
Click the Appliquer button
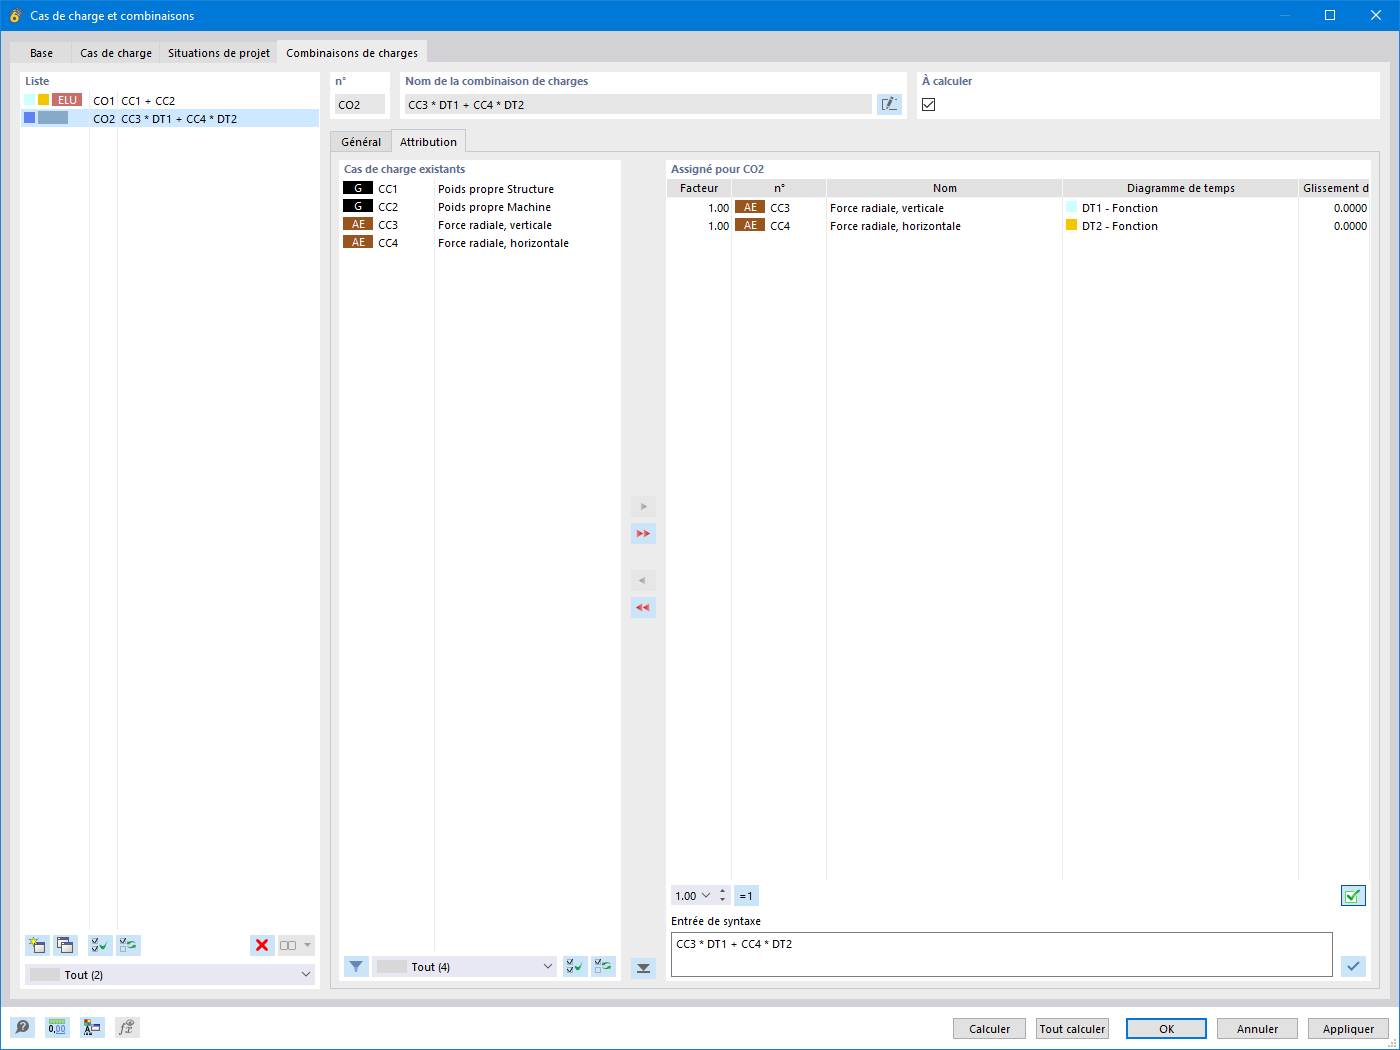pos(1348,1029)
